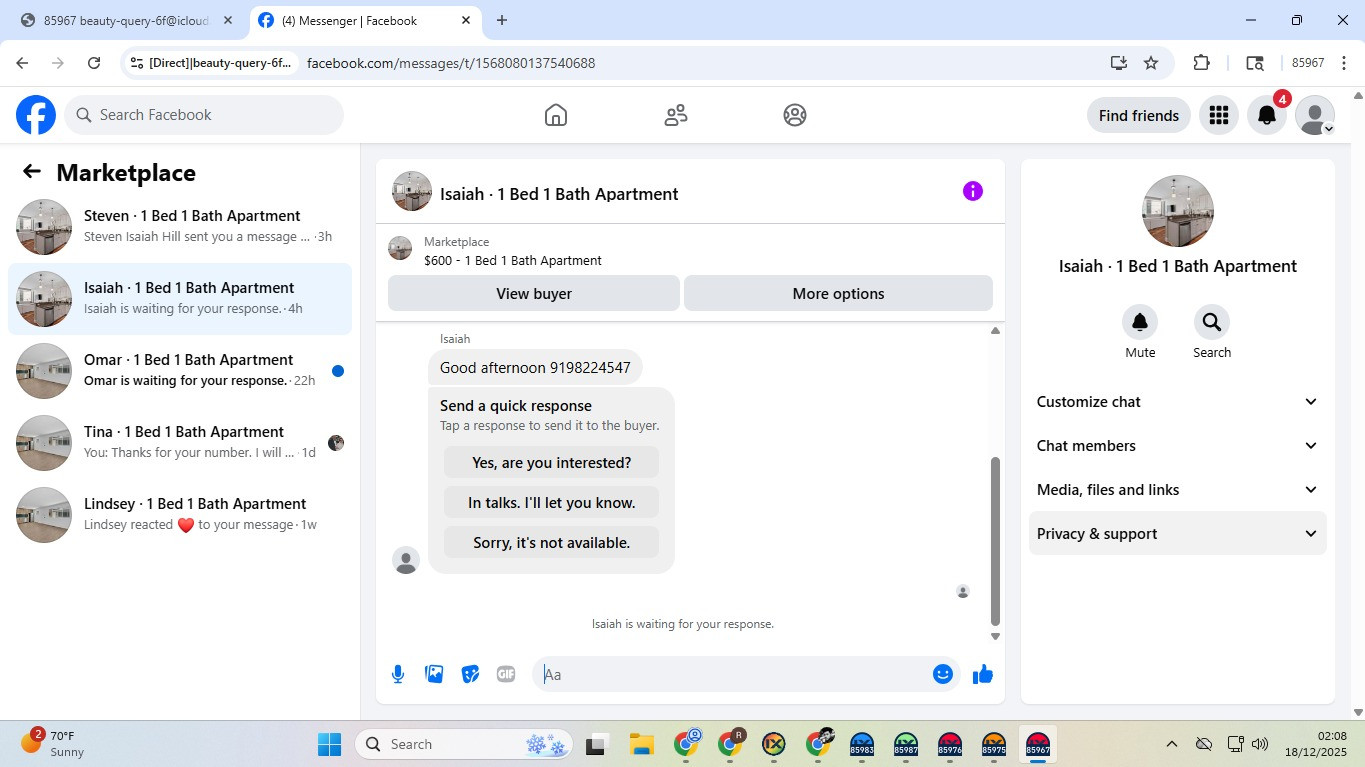Open Steven's 1 Bed 1 Bath conversation
The width and height of the screenshot is (1365, 767).
tap(180, 227)
